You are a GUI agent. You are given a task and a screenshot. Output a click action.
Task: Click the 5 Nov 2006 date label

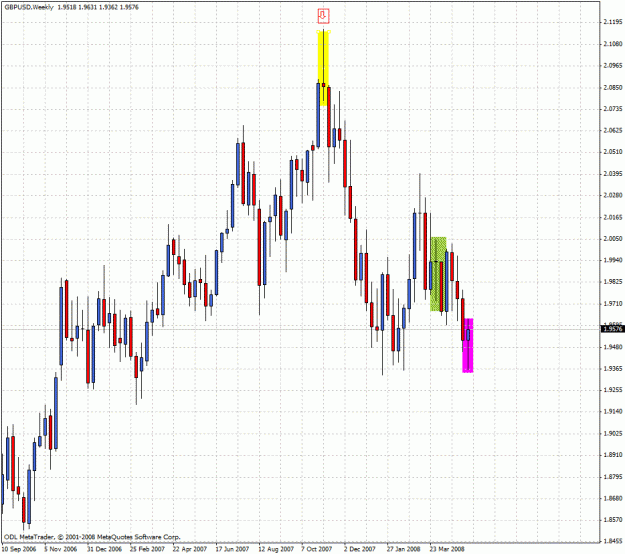point(61,549)
